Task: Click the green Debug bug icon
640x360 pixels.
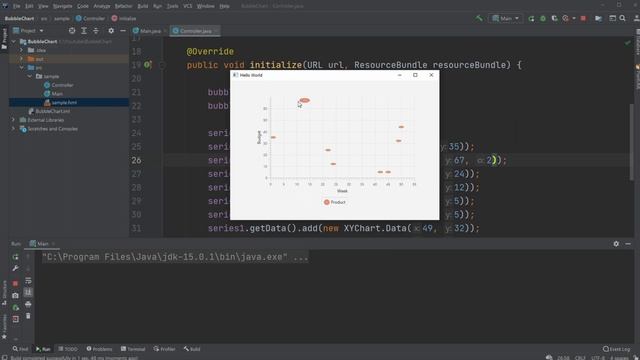Action: pyautogui.click(x=543, y=18)
